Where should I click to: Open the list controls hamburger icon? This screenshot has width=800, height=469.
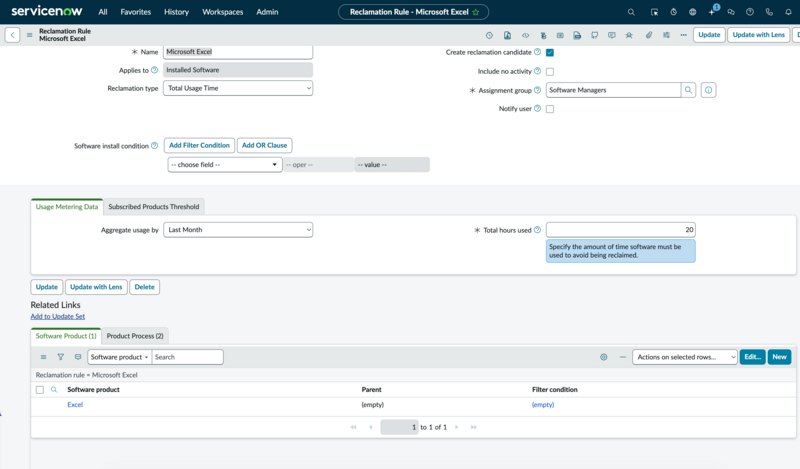tap(43, 357)
